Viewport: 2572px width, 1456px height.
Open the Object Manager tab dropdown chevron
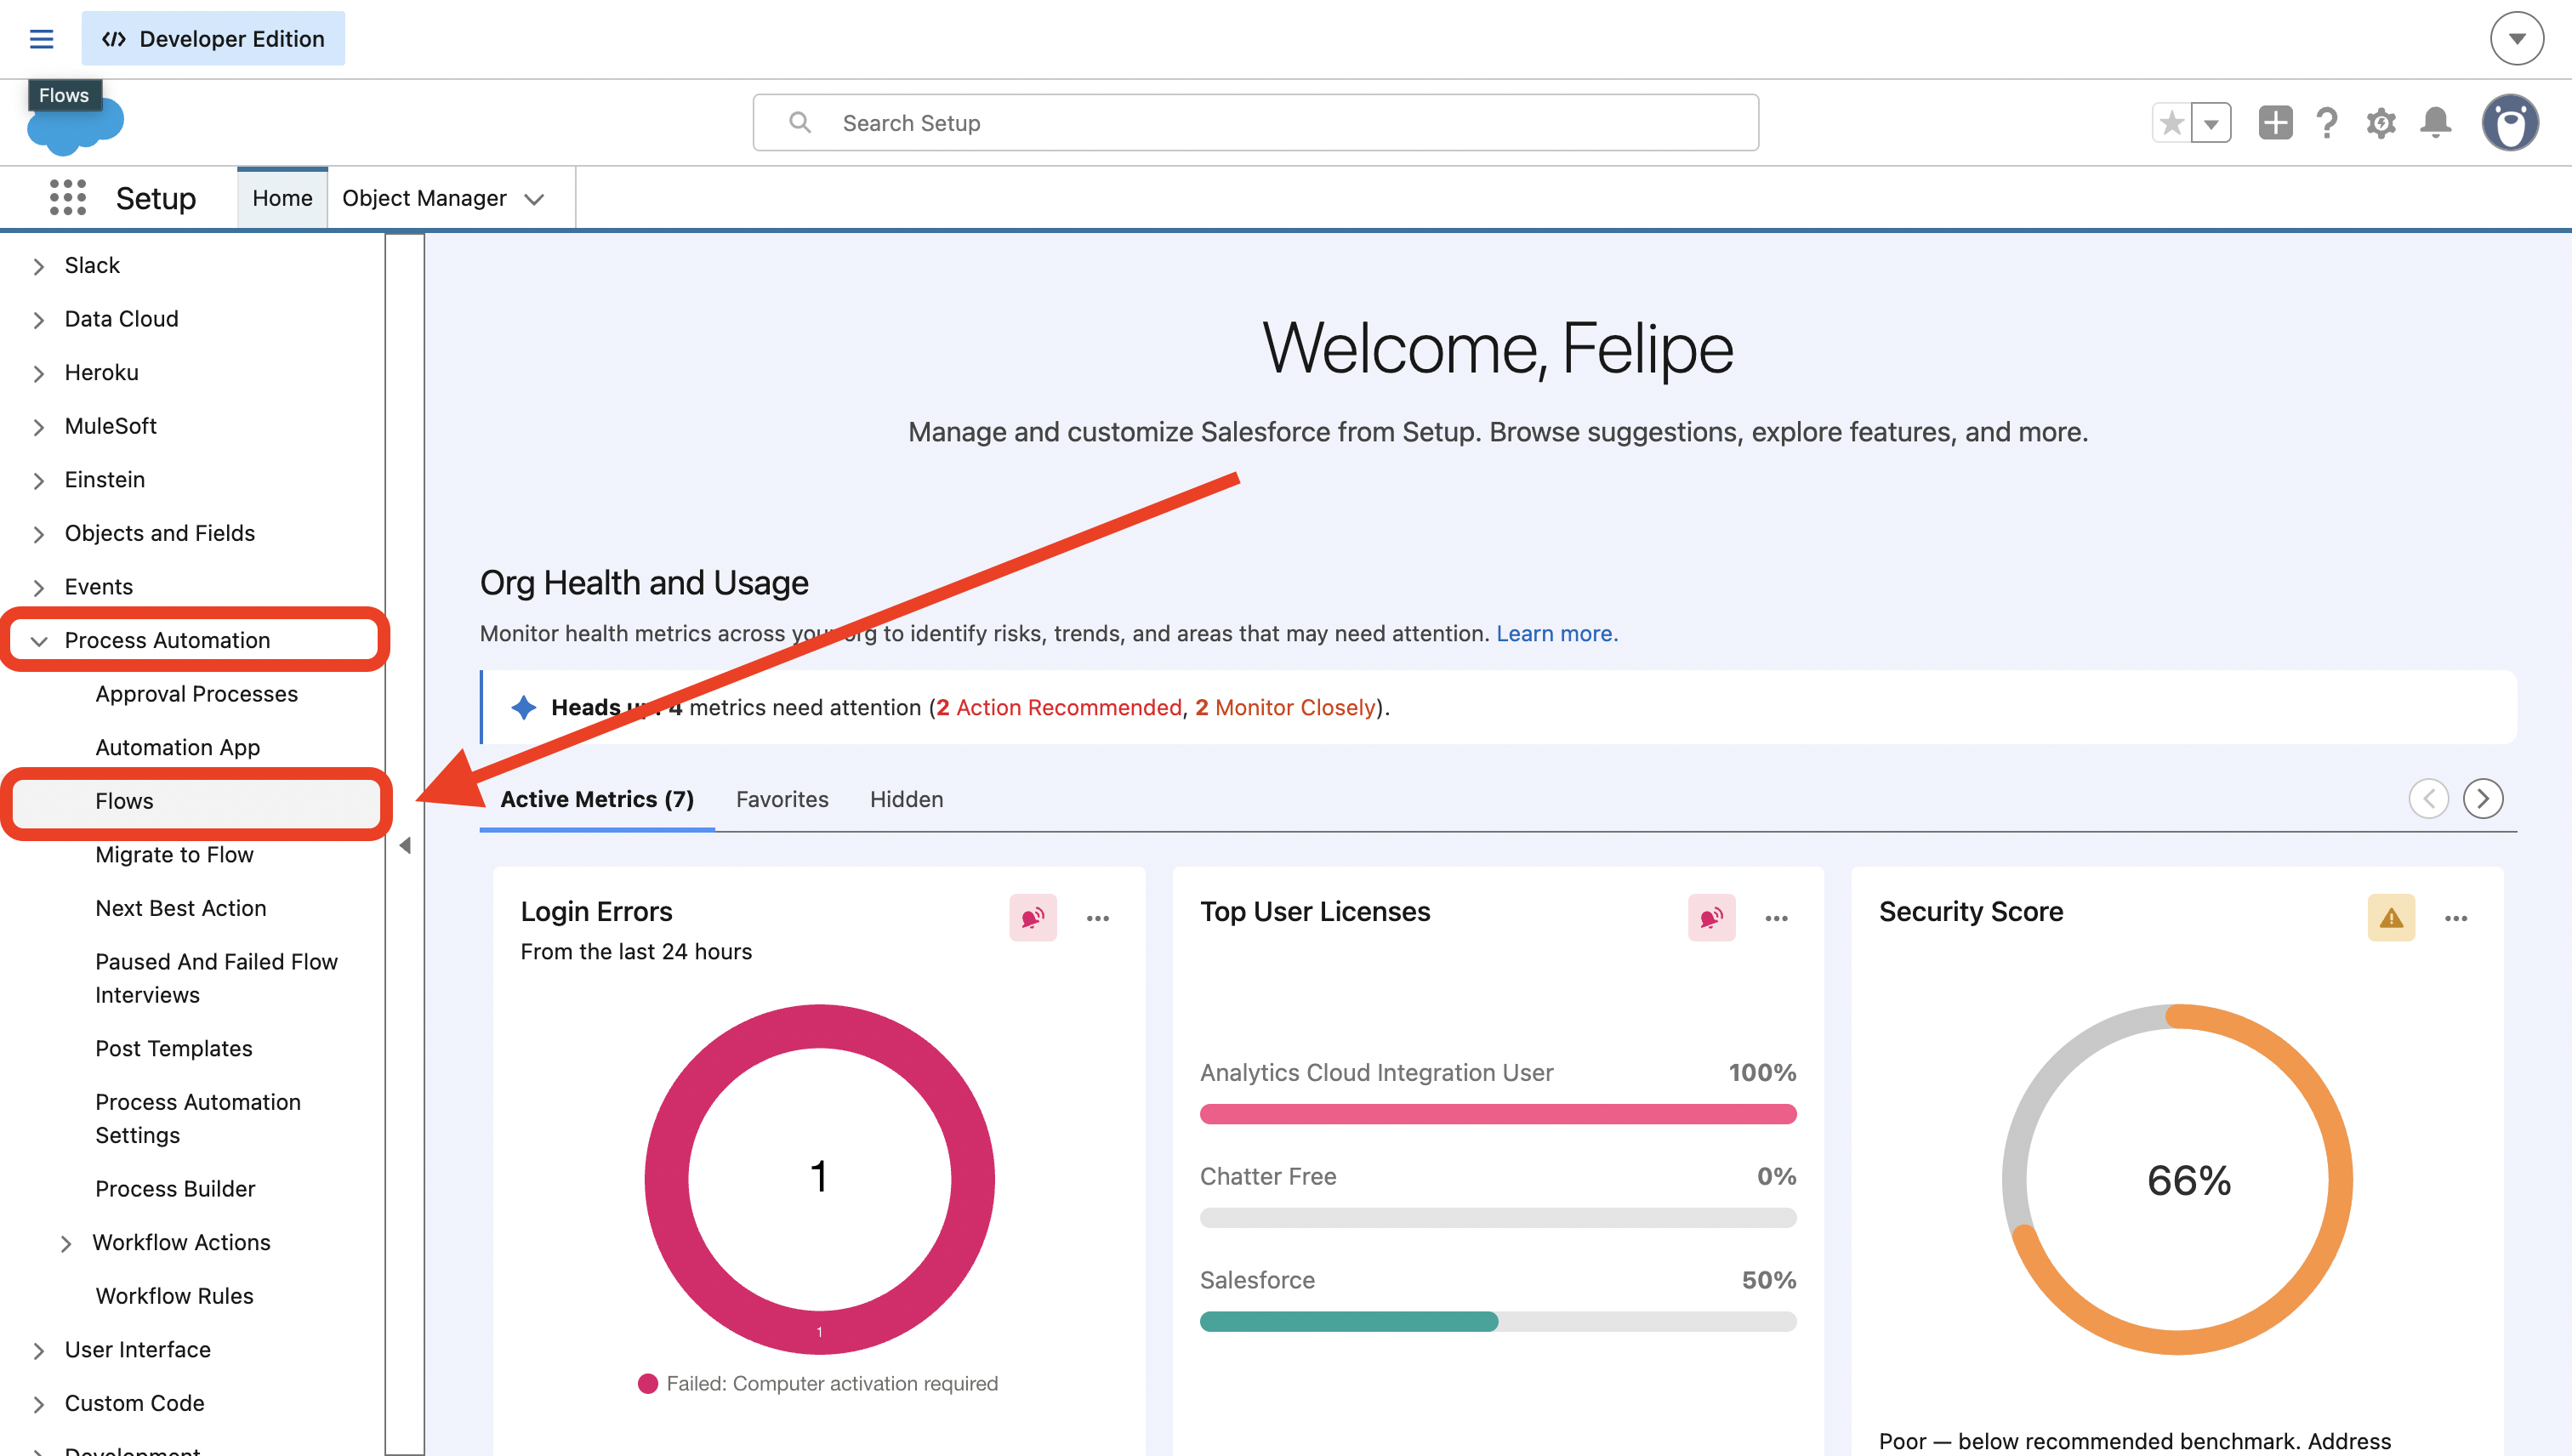(535, 199)
